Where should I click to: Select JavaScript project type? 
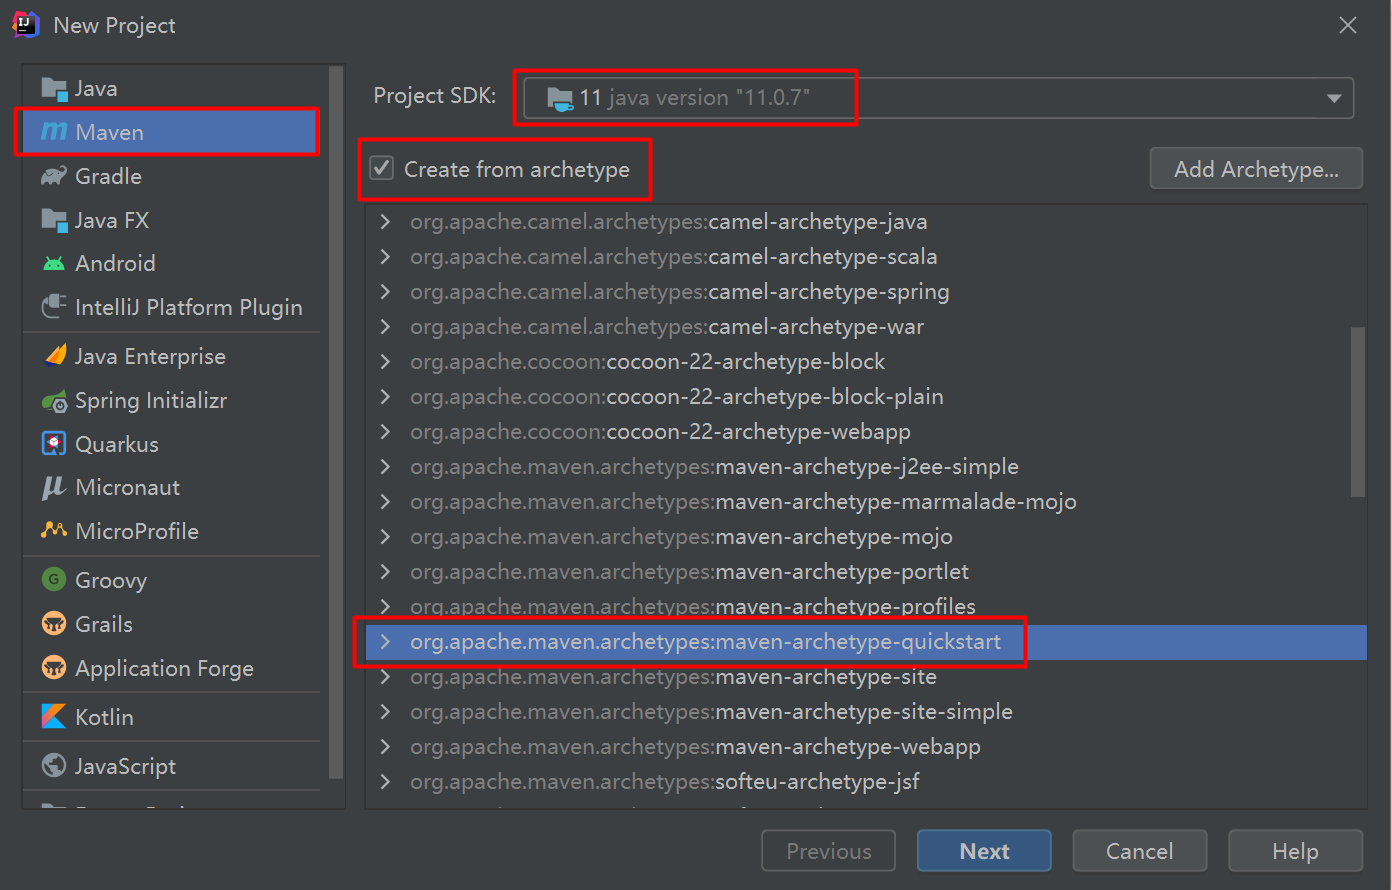(170, 766)
